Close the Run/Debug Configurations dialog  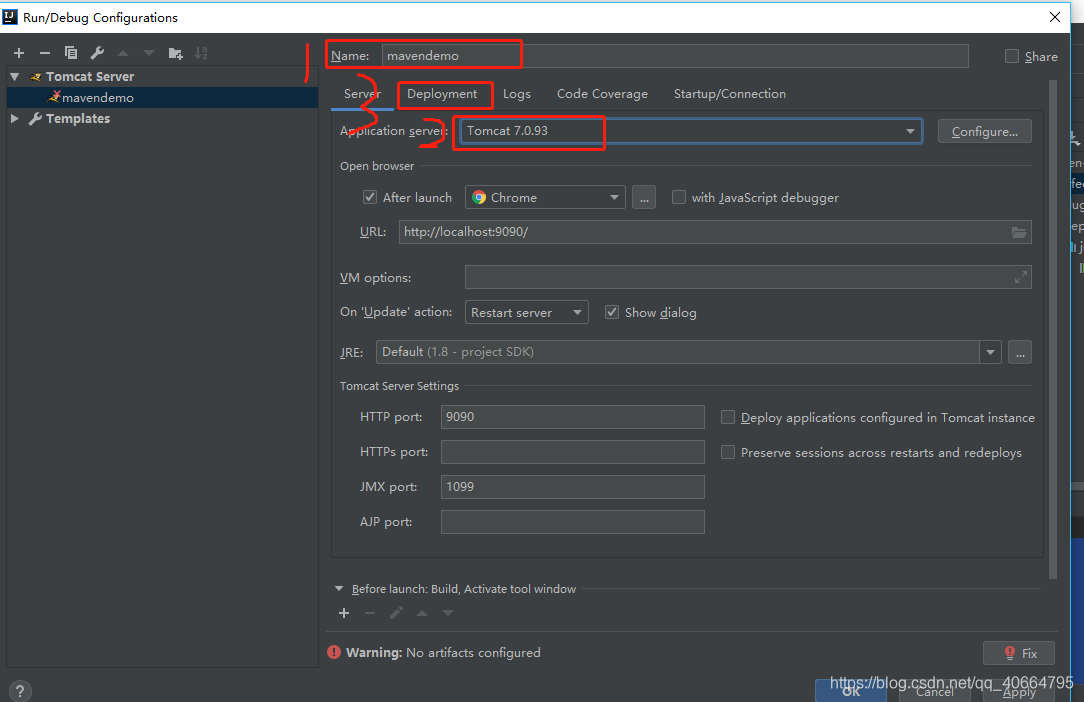[1054, 17]
